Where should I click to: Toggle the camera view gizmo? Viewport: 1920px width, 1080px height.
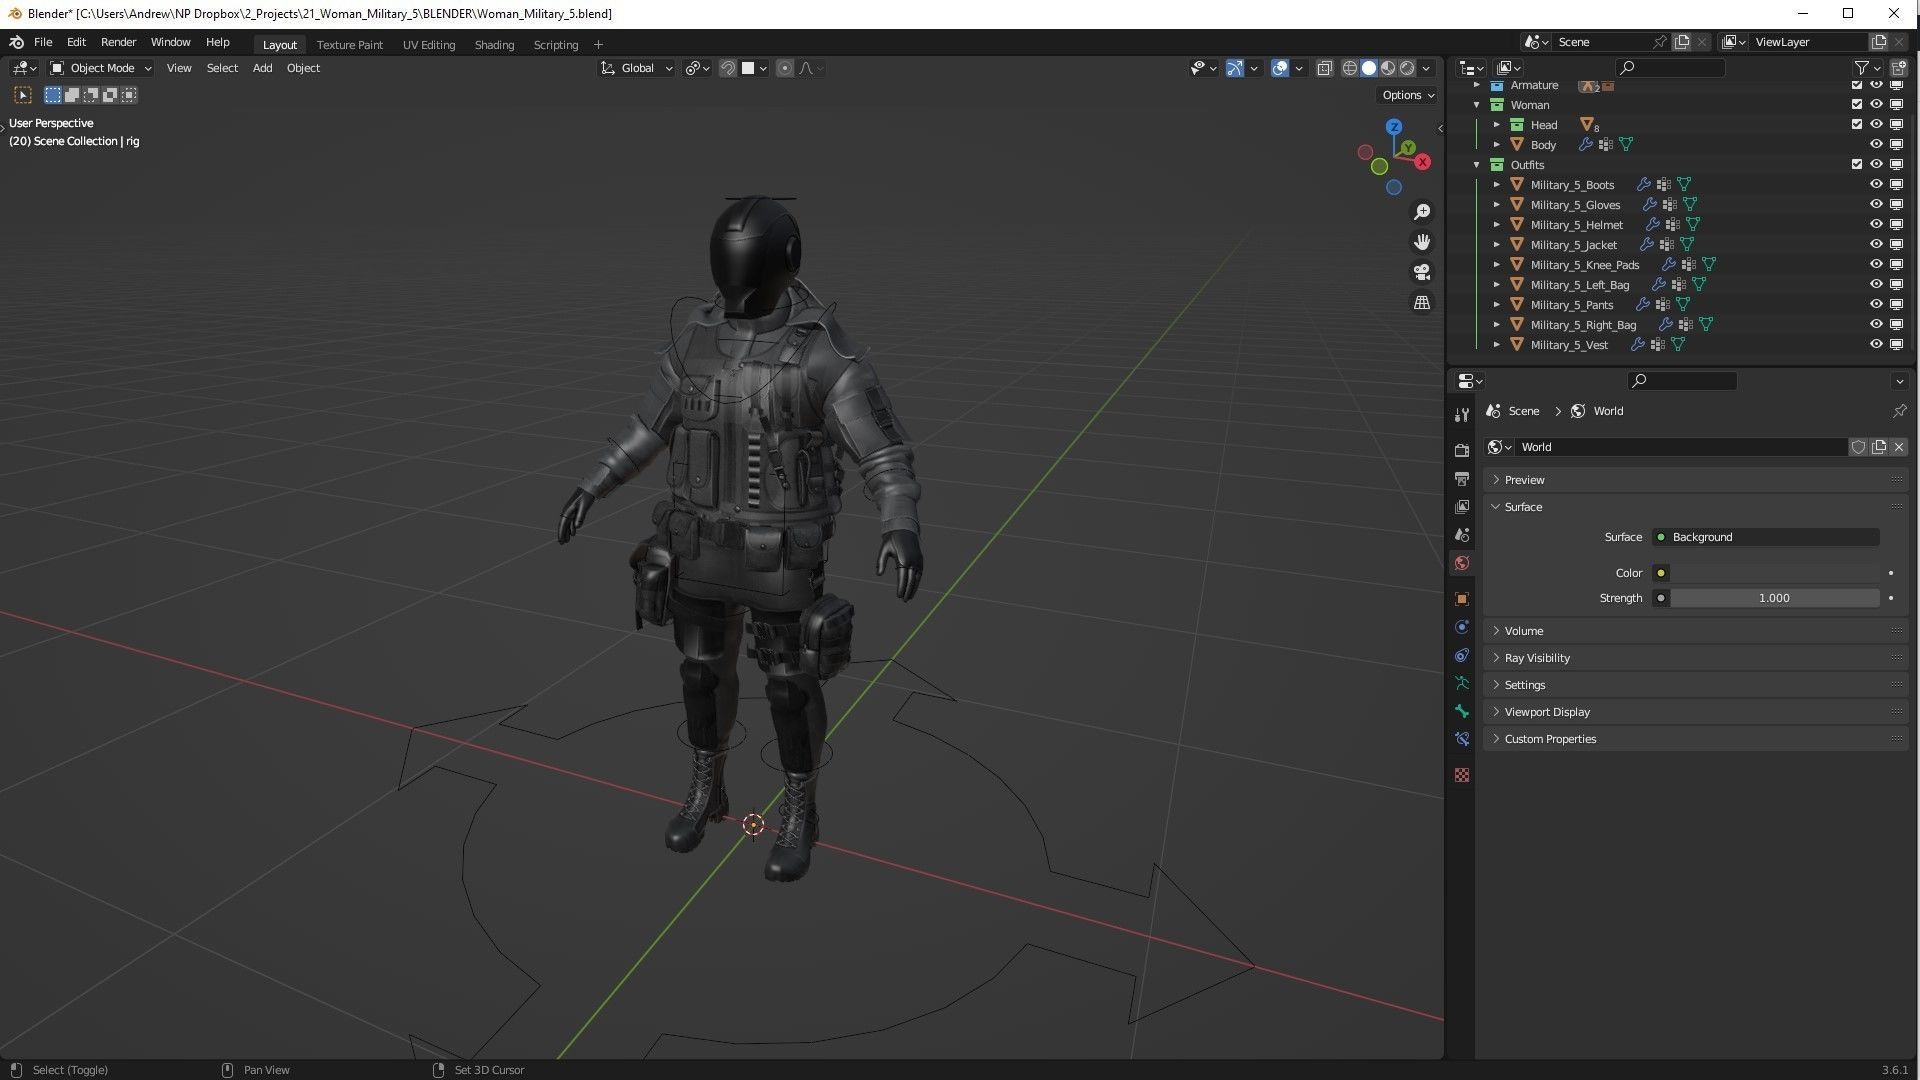coord(1422,272)
